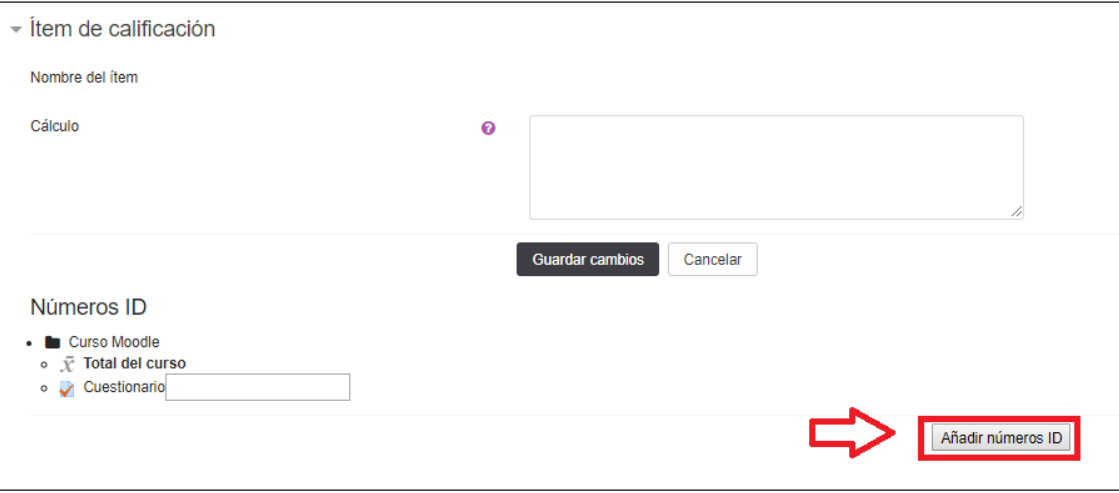The height and width of the screenshot is (493, 1119).
Task: Click the Cuestionario quiz icon
Action: [67, 388]
